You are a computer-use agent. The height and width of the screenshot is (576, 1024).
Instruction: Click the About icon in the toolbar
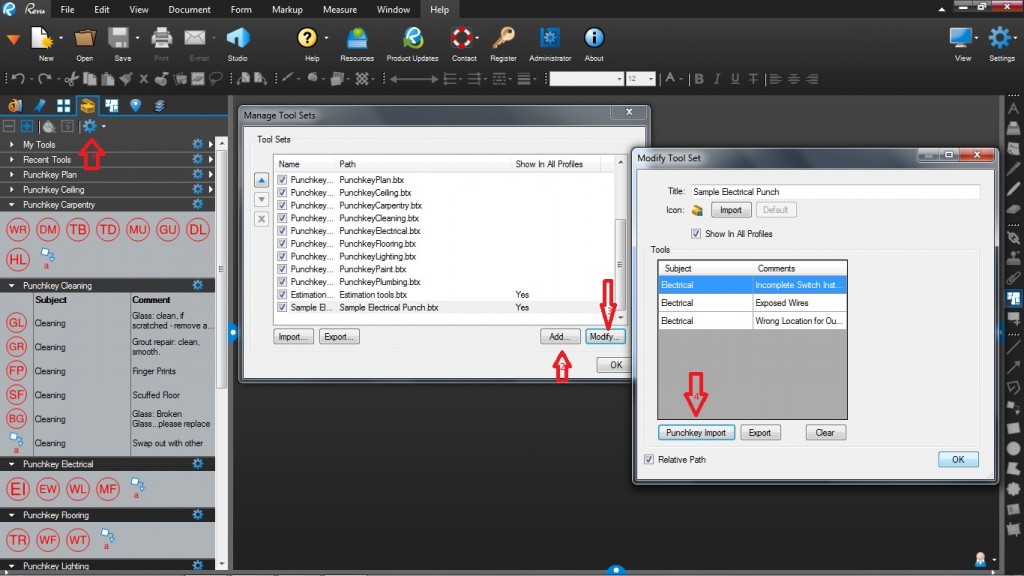[x=594, y=40]
